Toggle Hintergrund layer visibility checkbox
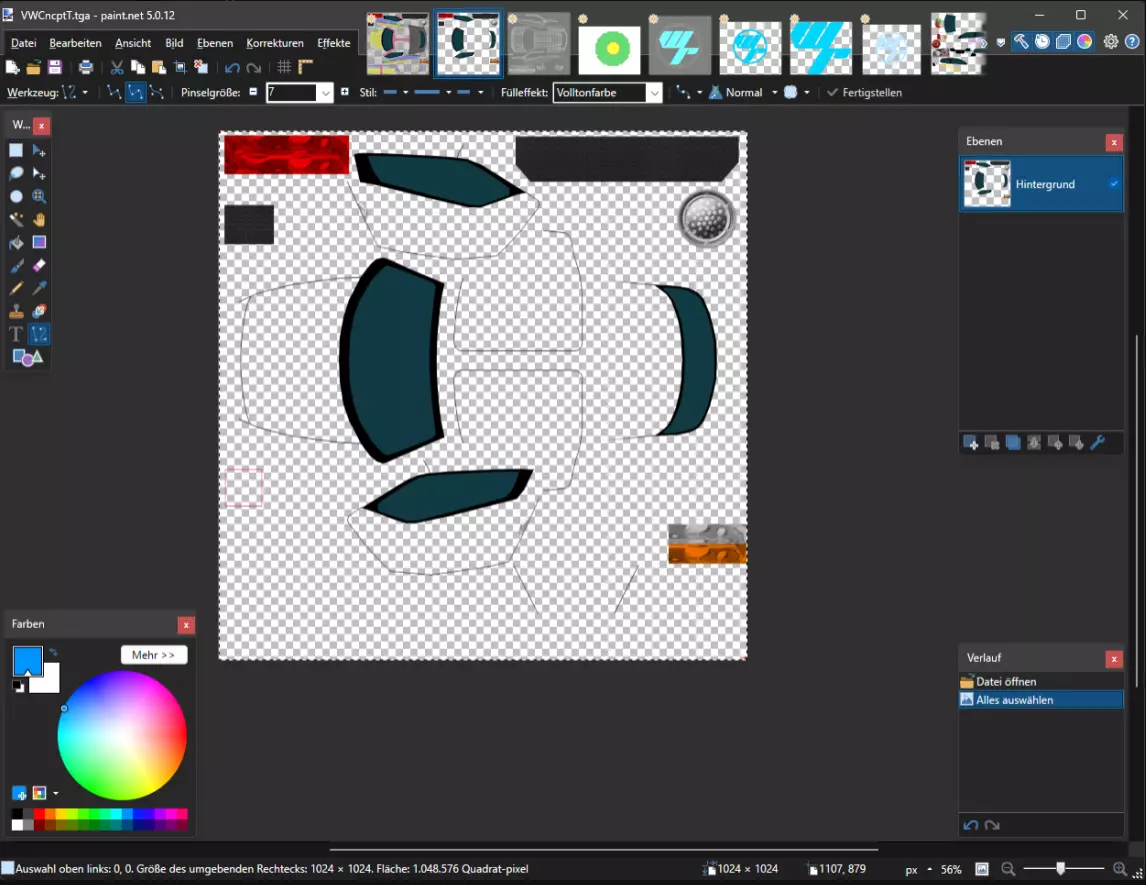This screenshot has width=1146, height=885. coord(1114,184)
